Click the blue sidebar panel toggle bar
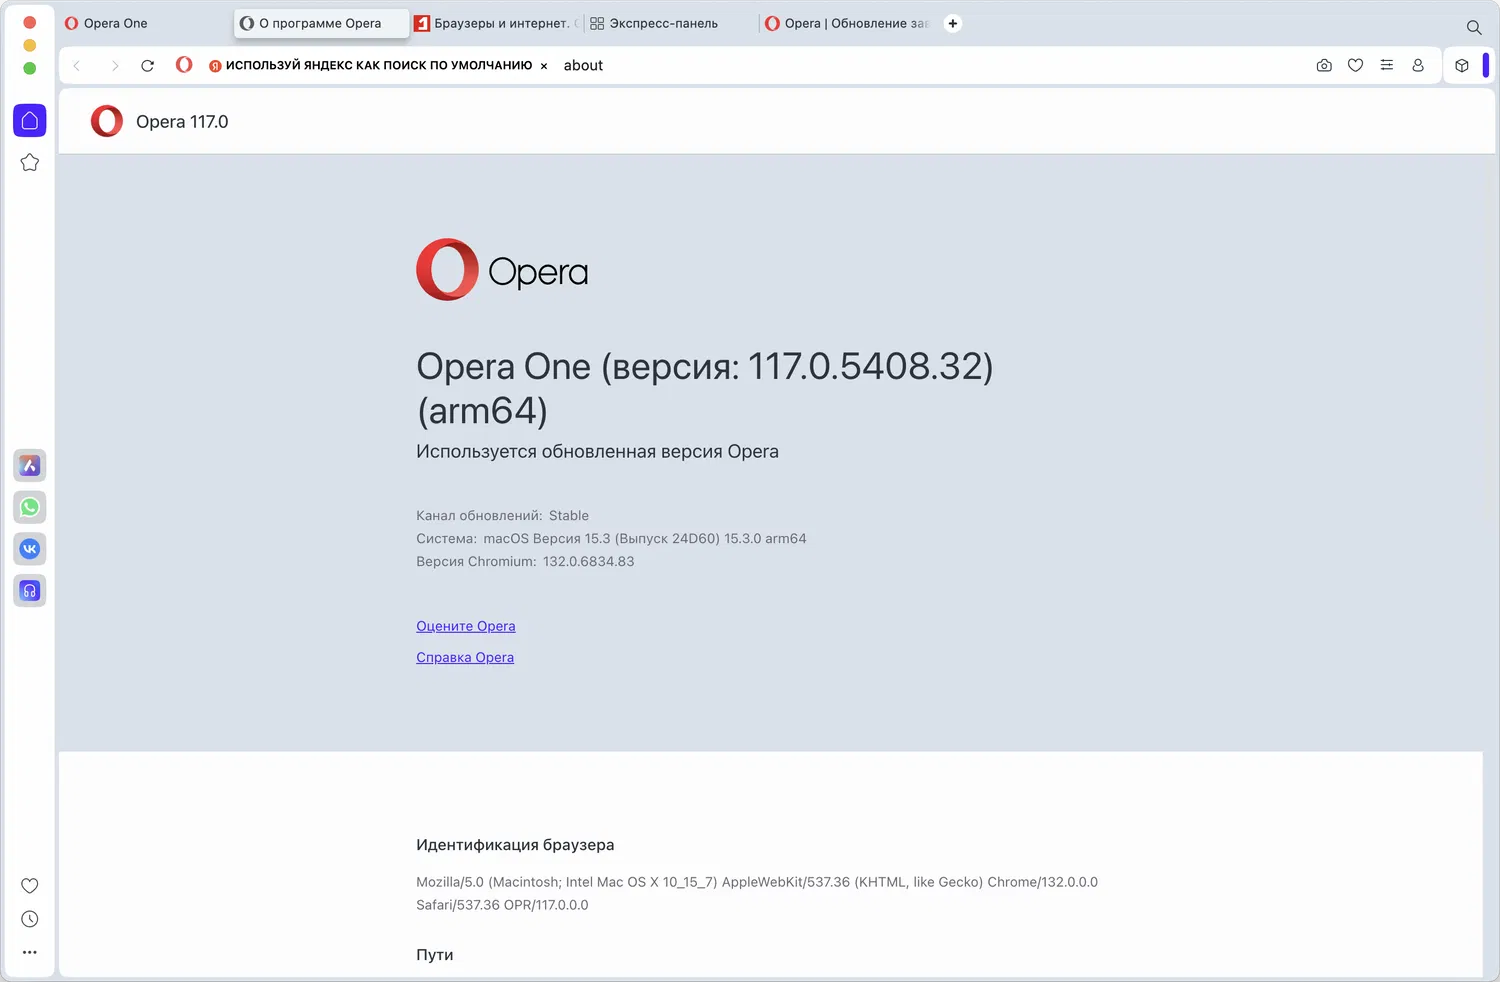This screenshot has width=1500, height=982. coord(1486,65)
